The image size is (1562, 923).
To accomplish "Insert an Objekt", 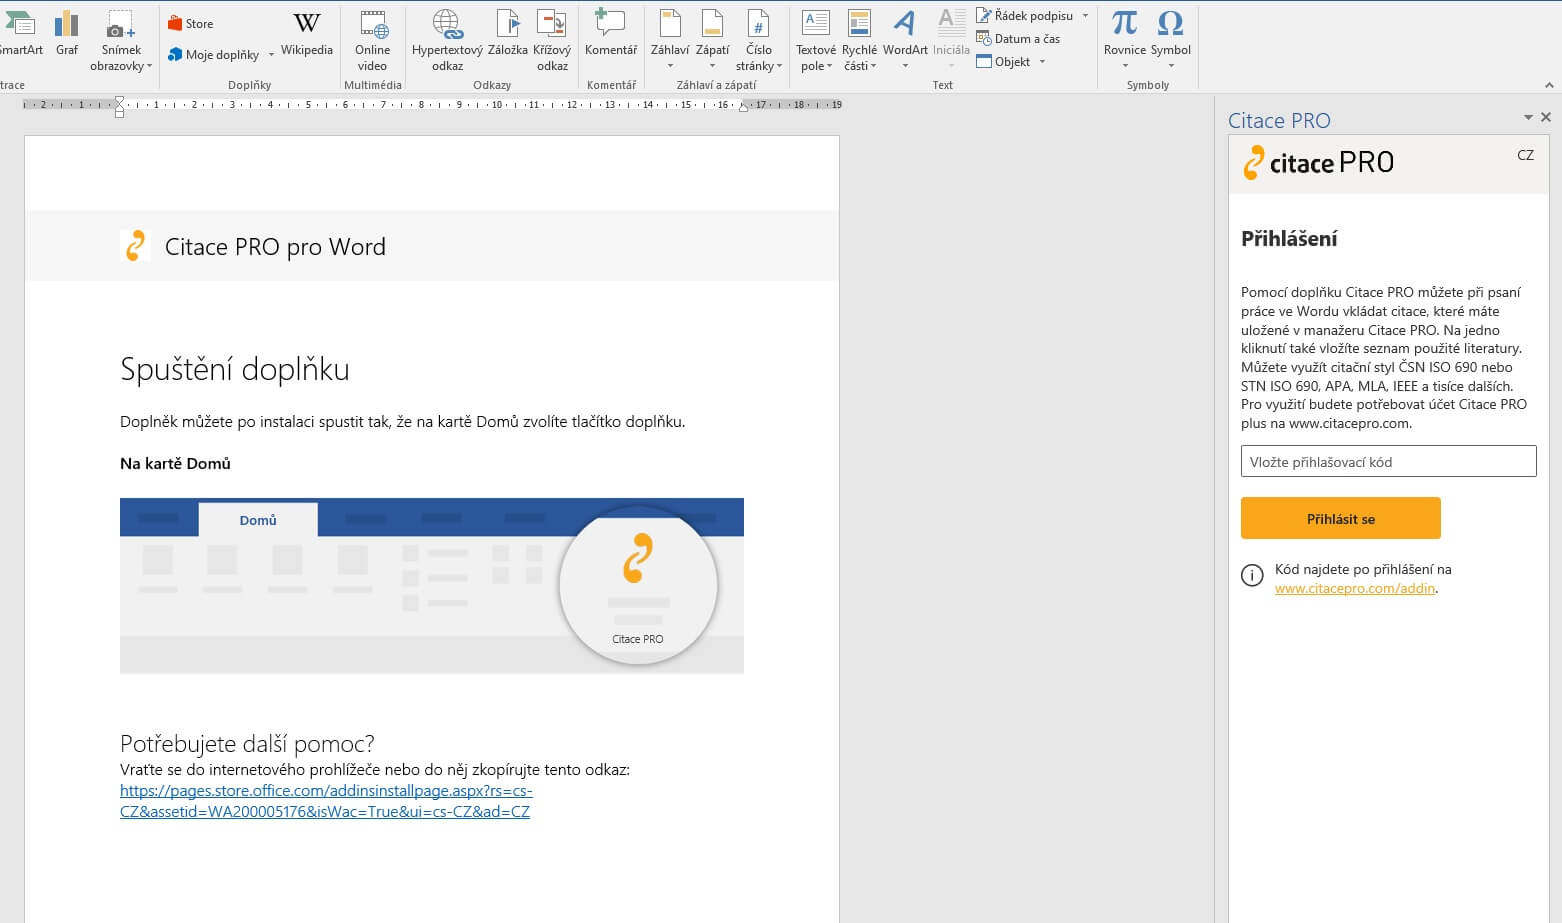I will (1003, 62).
